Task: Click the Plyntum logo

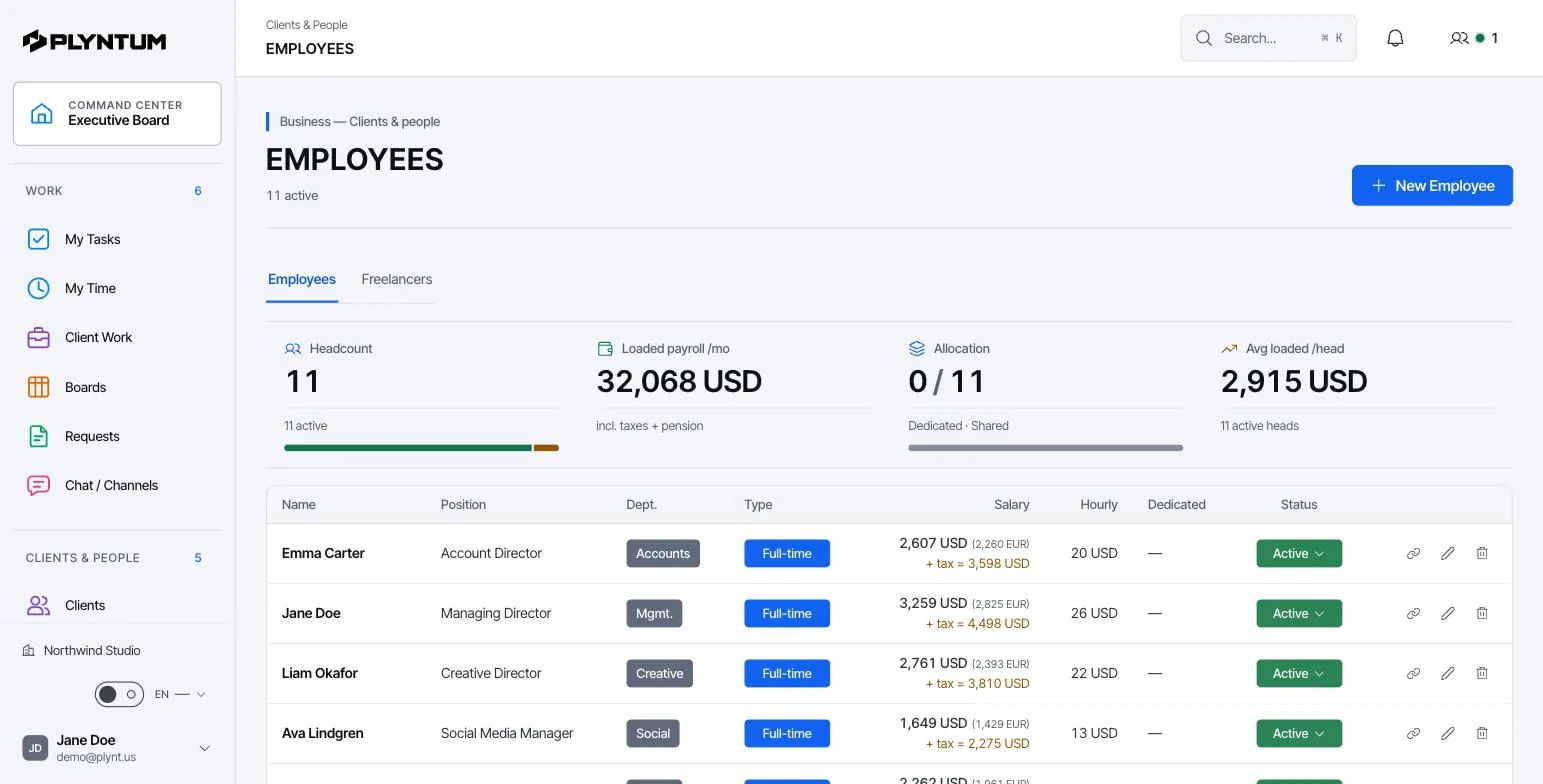Action: tap(94, 41)
